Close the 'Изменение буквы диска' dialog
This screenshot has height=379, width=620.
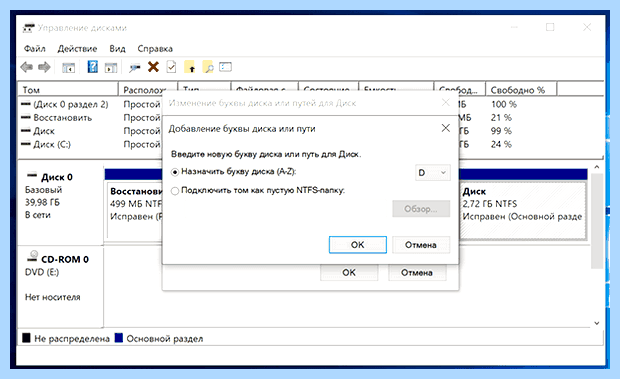coord(446,103)
